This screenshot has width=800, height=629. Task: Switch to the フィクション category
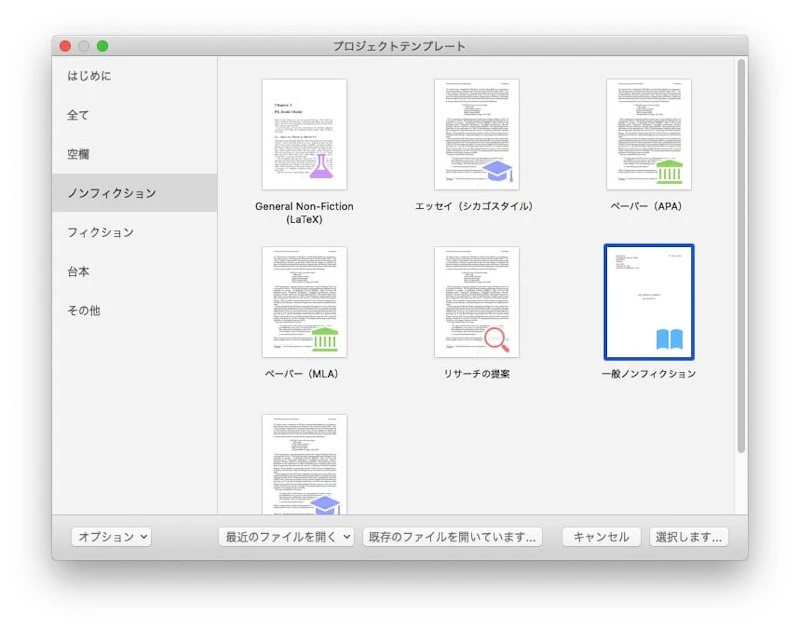pos(135,232)
